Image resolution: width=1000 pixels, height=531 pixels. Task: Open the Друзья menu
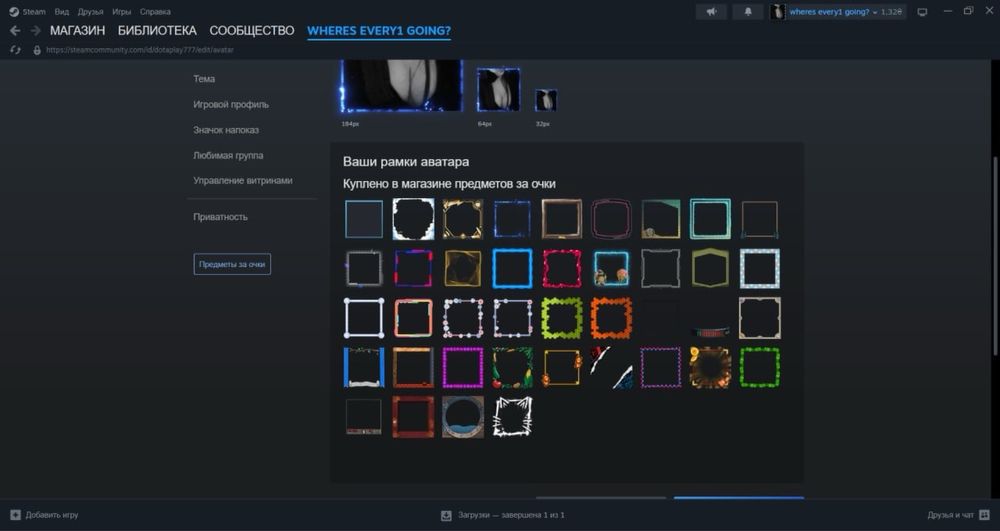[x=91, y=11]
